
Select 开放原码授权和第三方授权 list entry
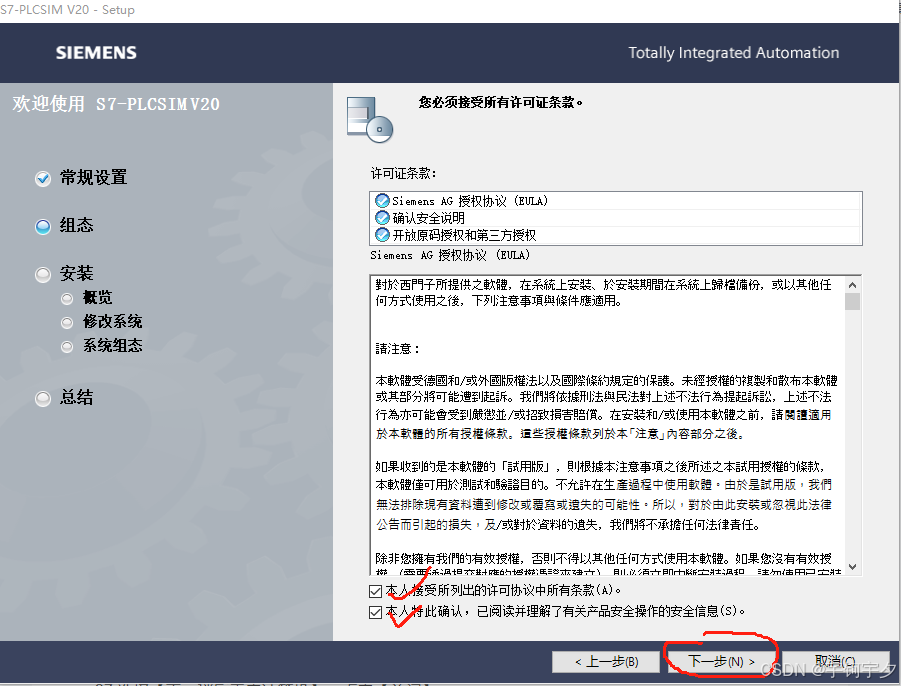click(x=615, y=234)
